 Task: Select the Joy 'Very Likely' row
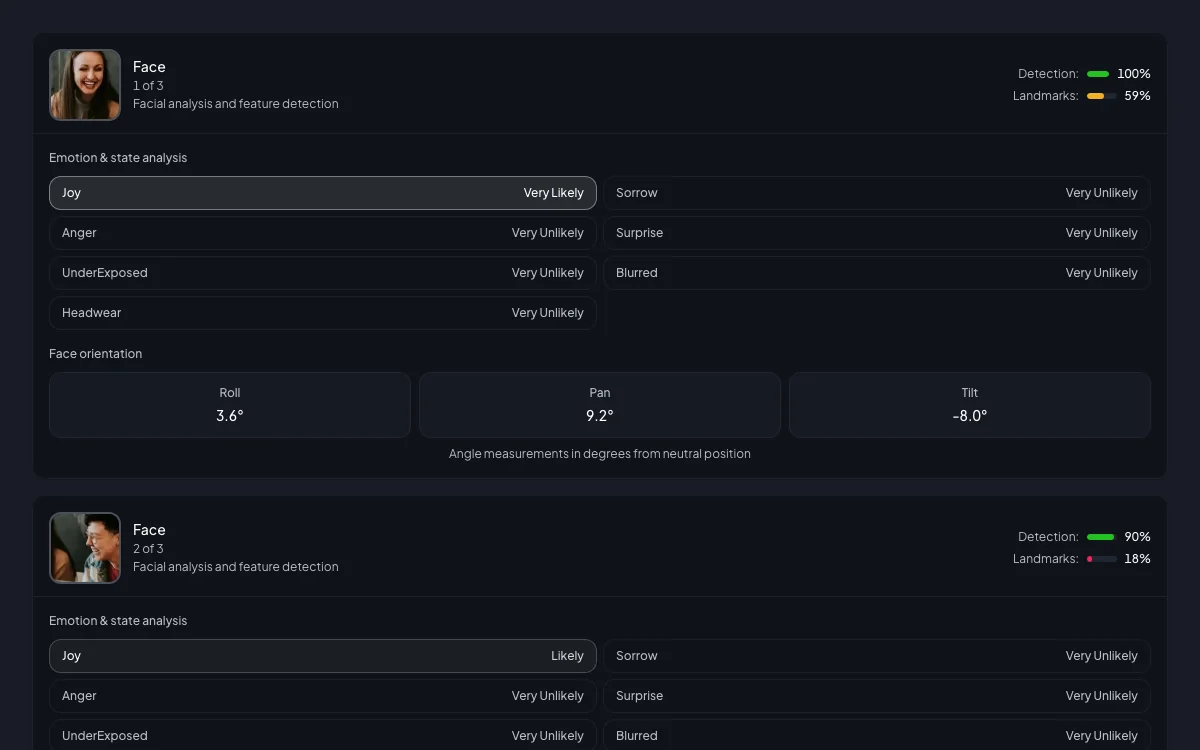tap(323, 193)
